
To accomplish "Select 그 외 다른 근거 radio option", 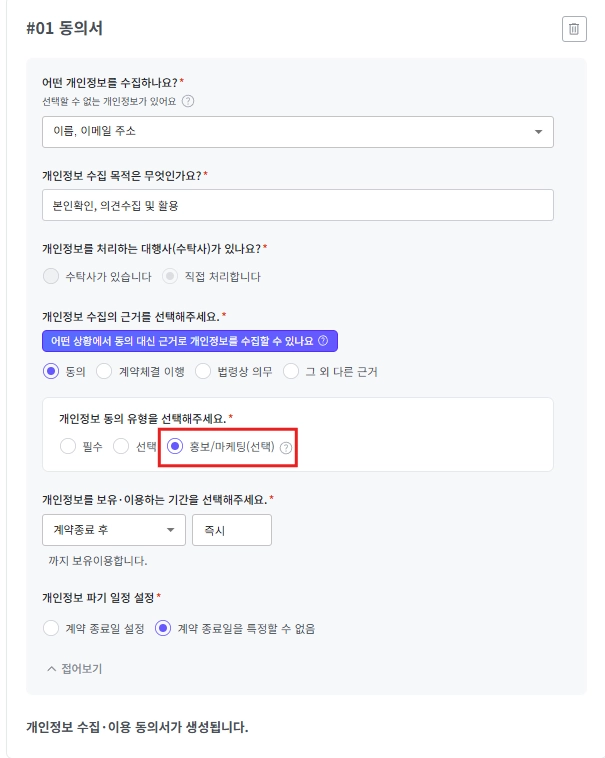I will pos(292,371).
